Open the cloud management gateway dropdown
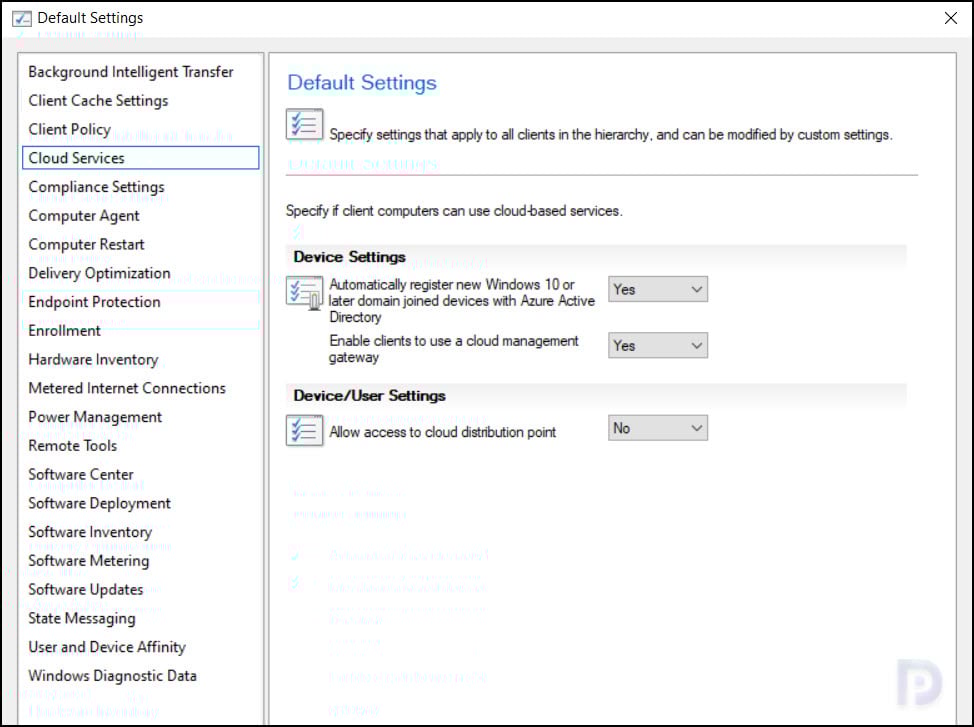The height and width of the screenshot is (727, 974). click(658, 345)
